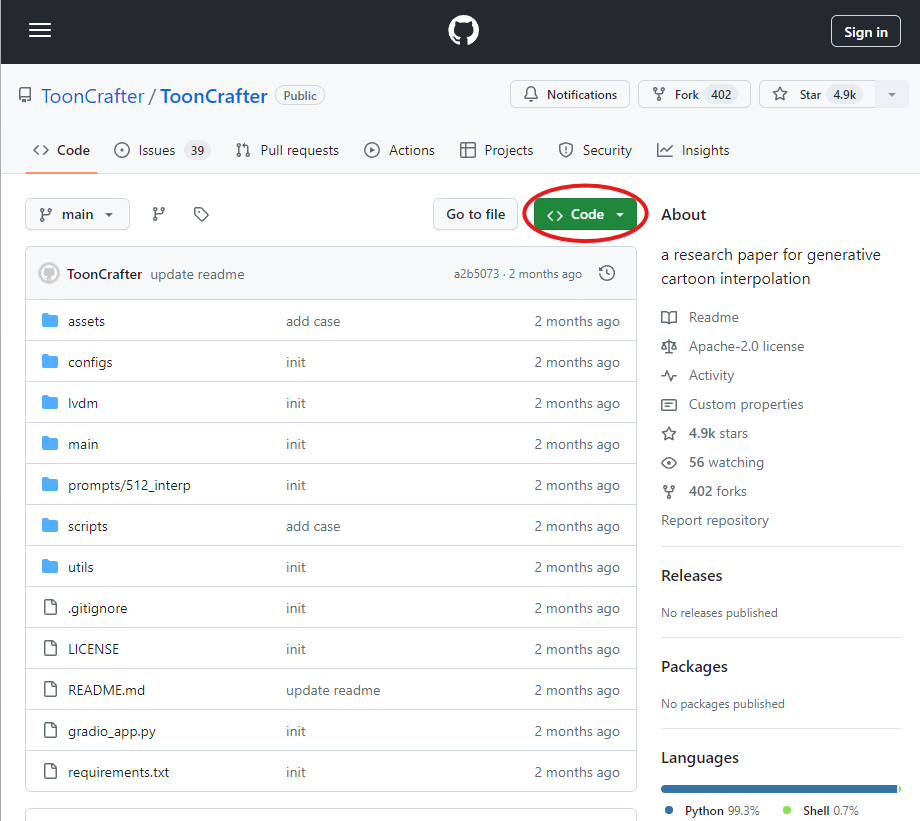
Task: Open the gradio_app.py file
Action: [x=111, y=731]
